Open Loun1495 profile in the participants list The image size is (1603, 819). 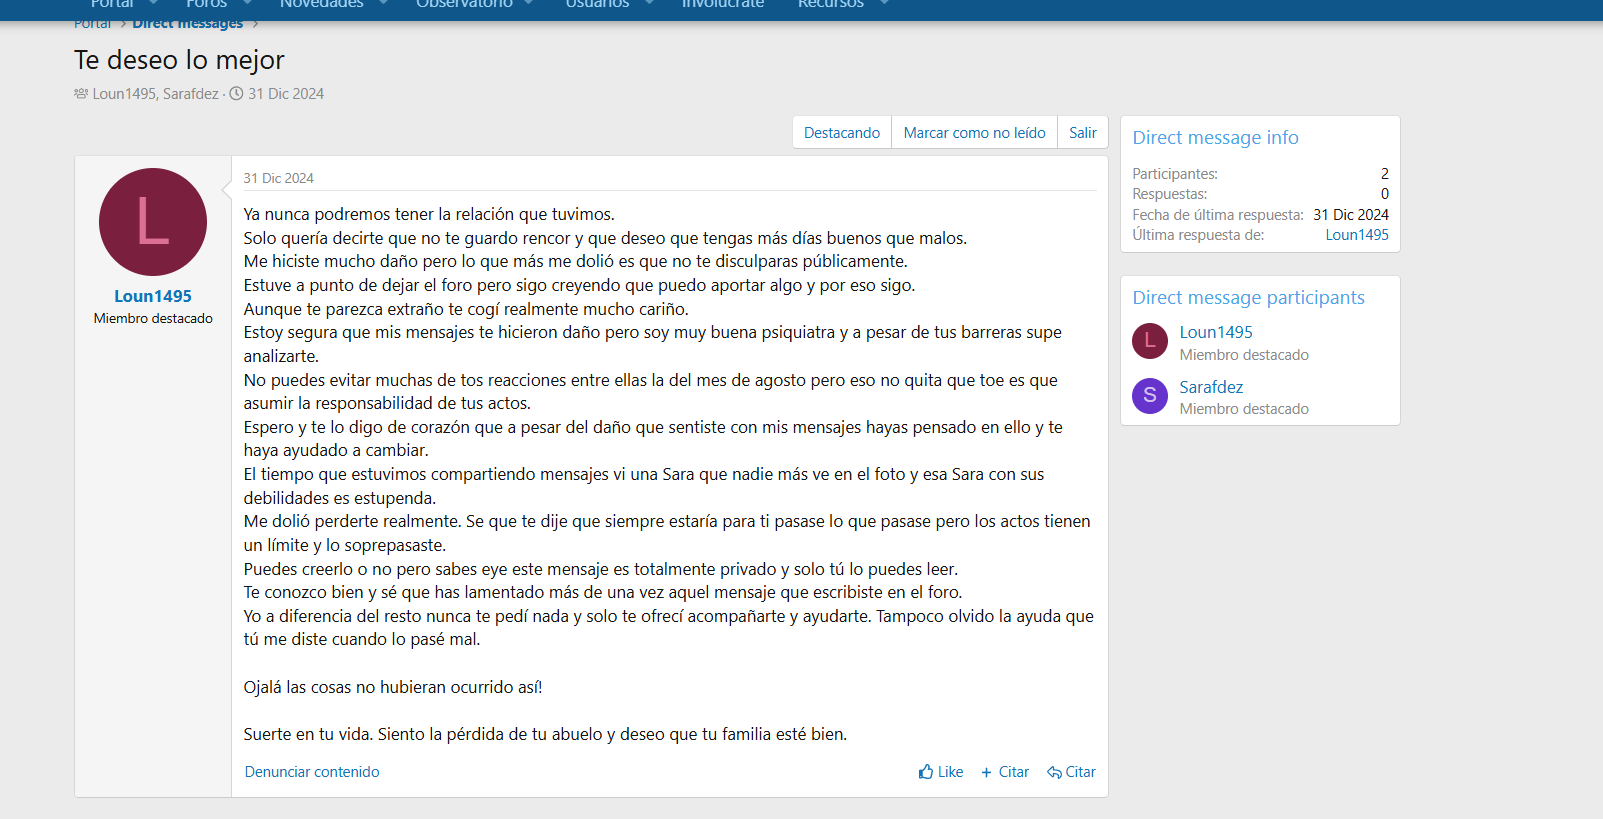pos(1216,332)
